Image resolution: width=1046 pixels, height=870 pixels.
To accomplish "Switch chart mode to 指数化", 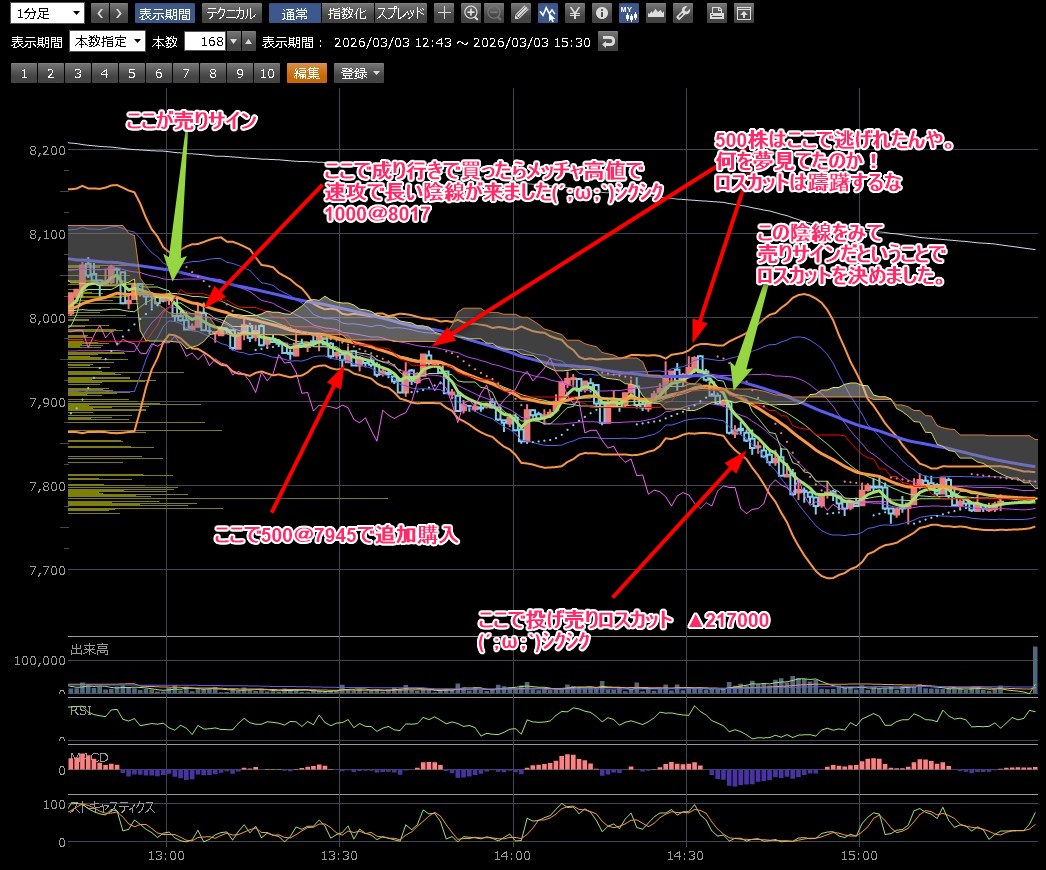I will [x=348, y=13].
